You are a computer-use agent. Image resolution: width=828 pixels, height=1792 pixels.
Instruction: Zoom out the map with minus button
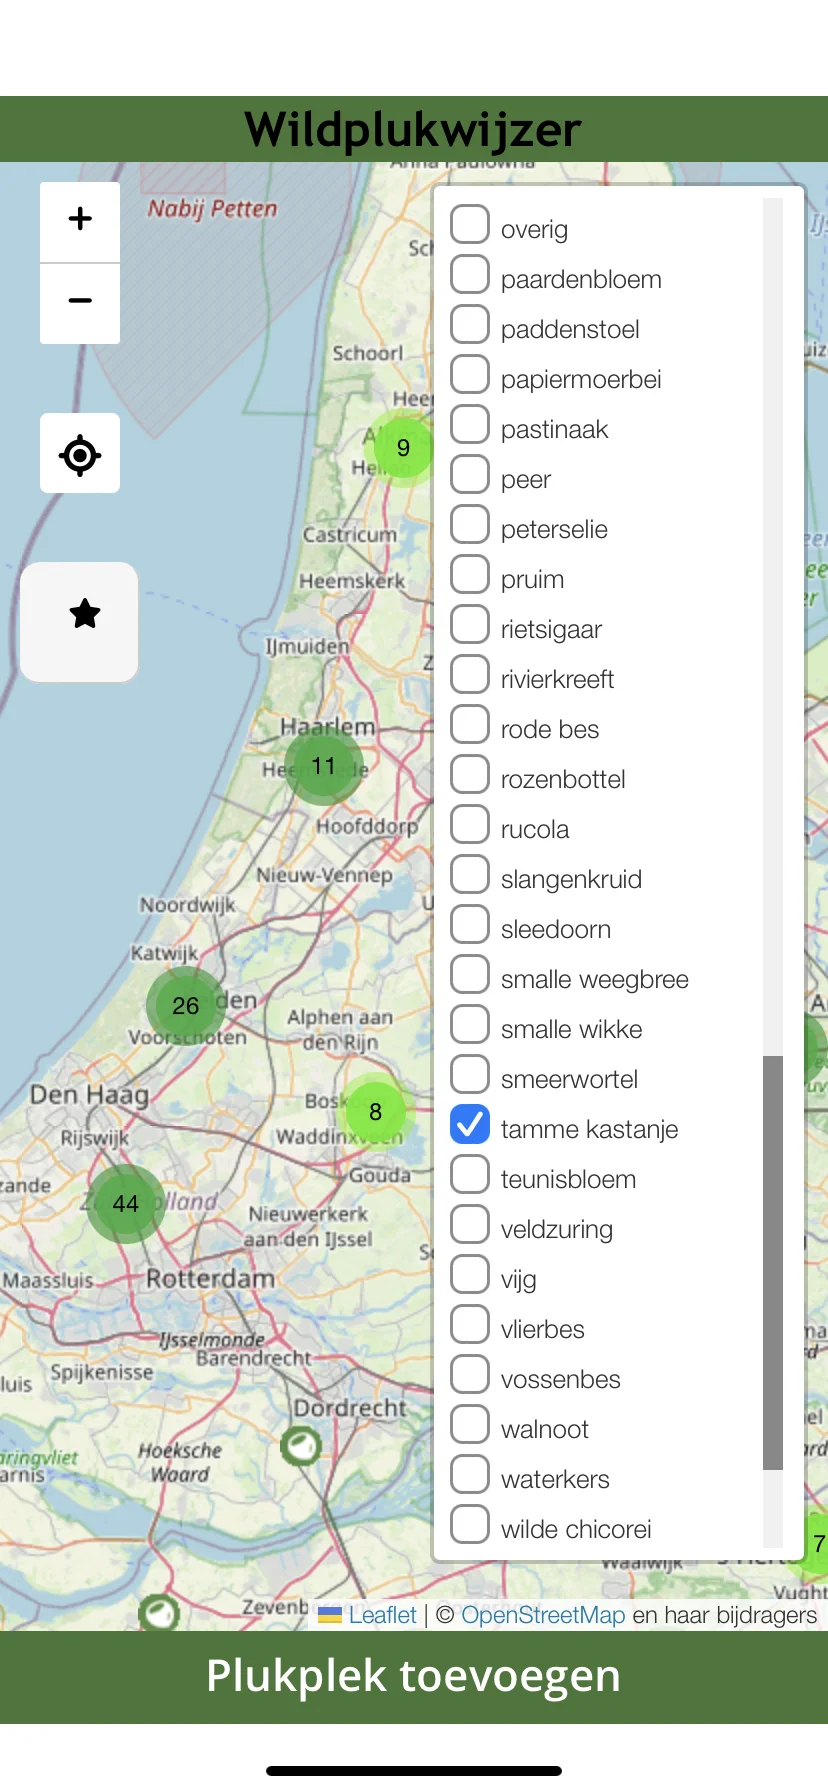coord(80,303)
